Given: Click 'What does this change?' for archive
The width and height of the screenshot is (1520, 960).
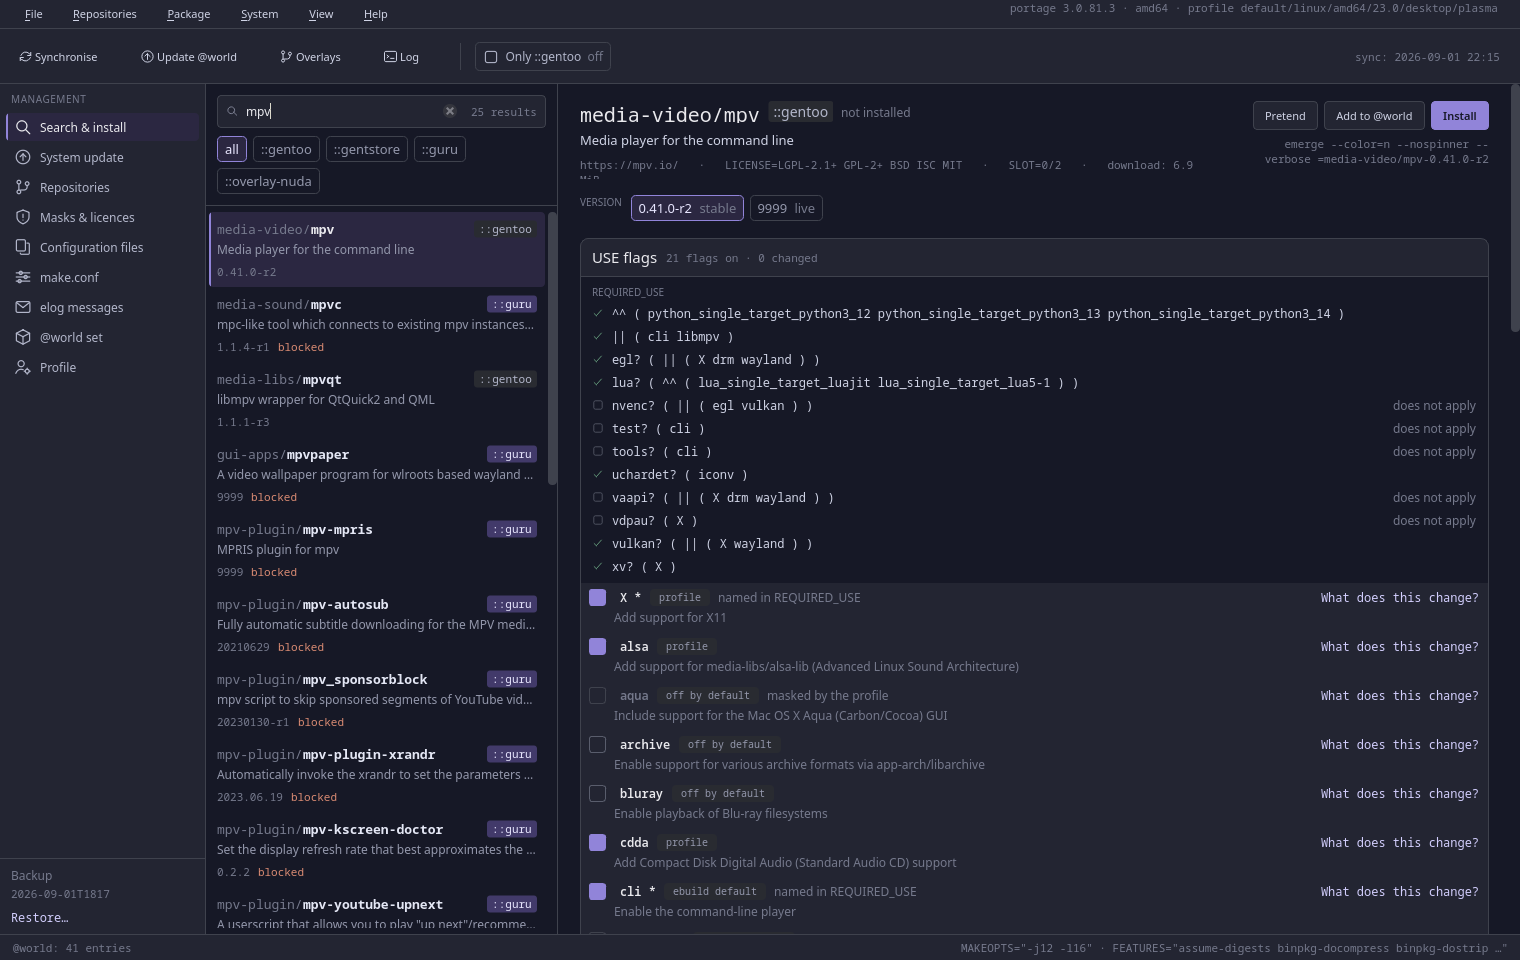Looking at the screenshot, I should tap(1399, 745).
